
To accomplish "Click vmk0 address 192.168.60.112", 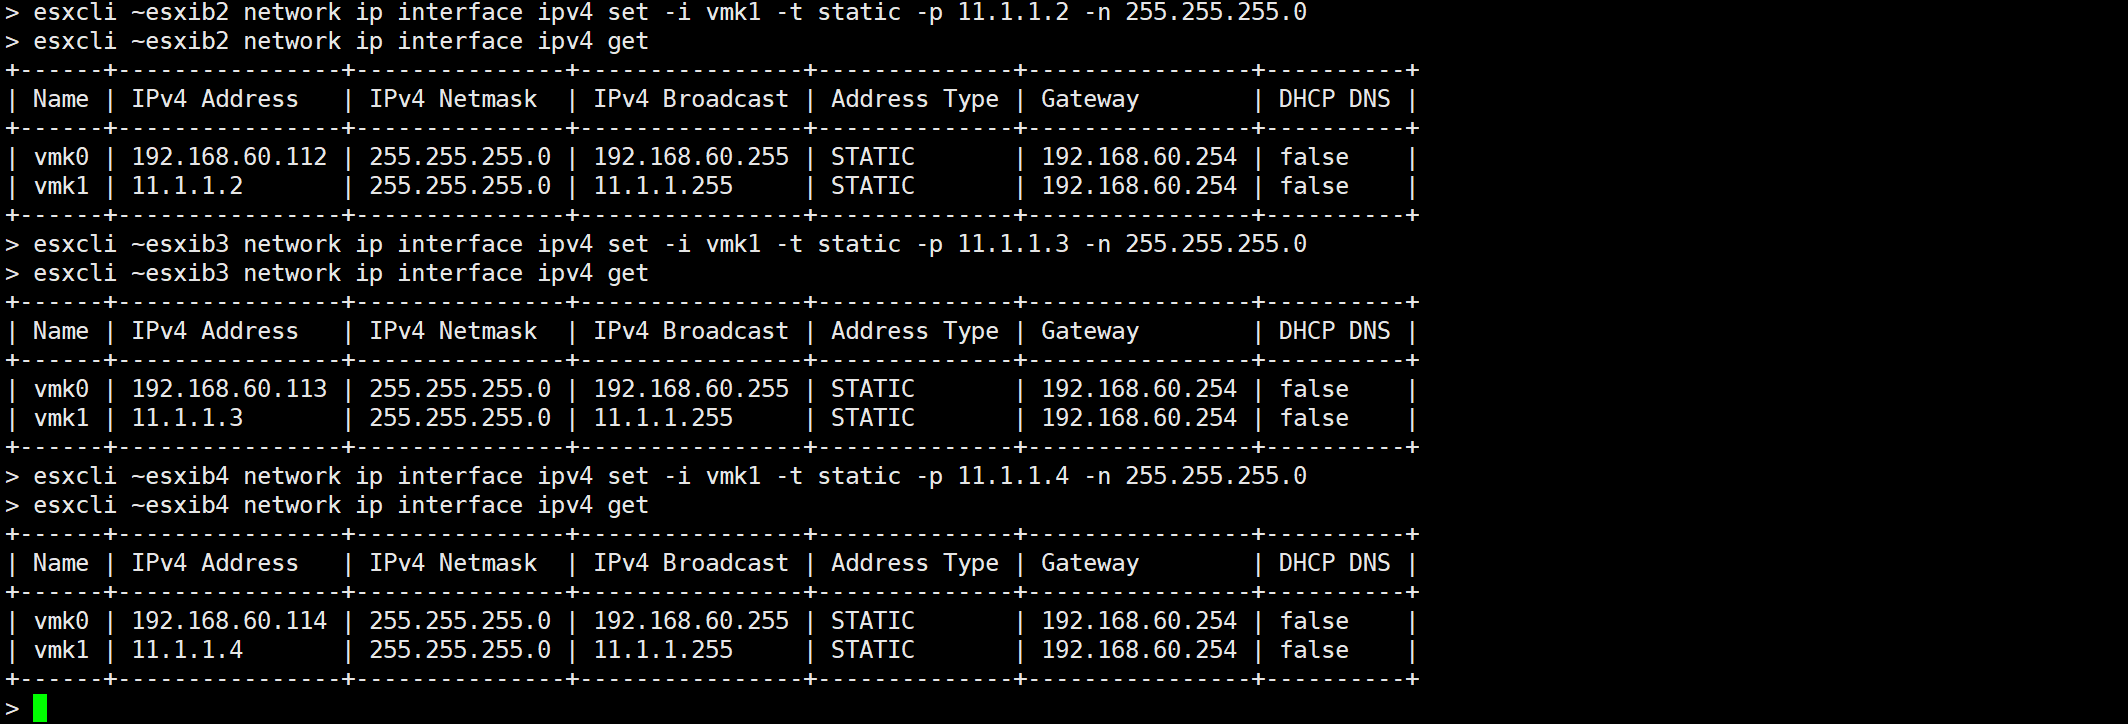I will (x=229, y=157).
